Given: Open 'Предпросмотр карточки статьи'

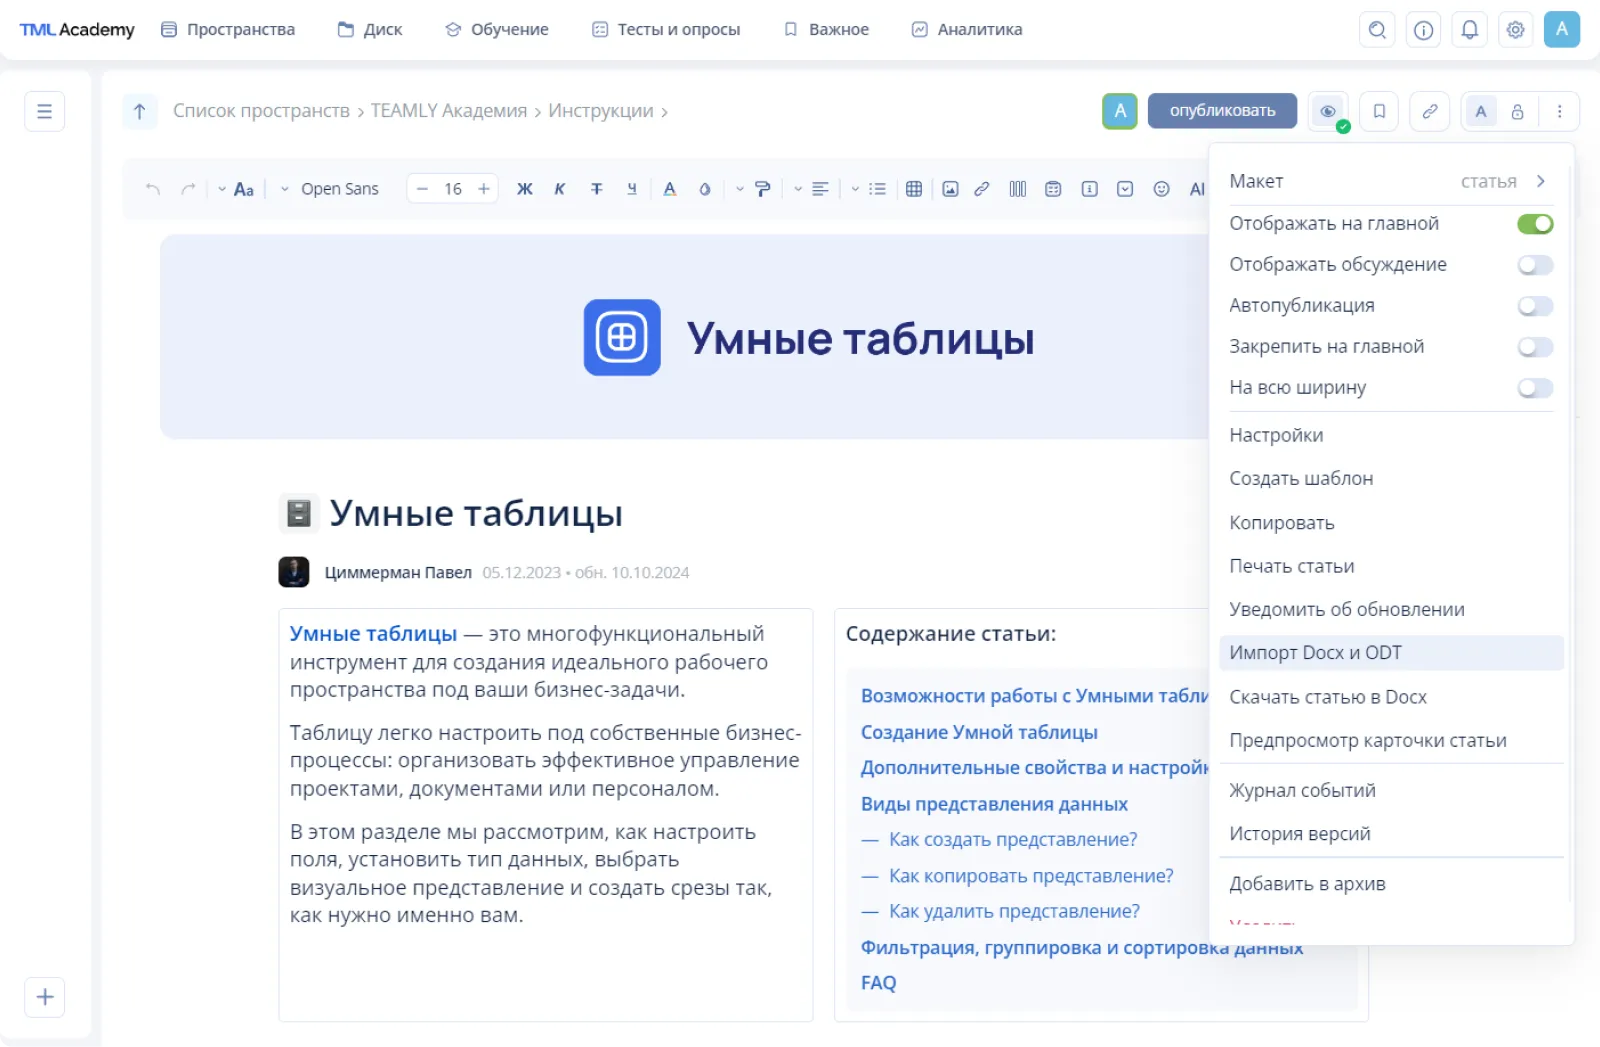Looking at the screenshot, I should (x=1391, y=741).
